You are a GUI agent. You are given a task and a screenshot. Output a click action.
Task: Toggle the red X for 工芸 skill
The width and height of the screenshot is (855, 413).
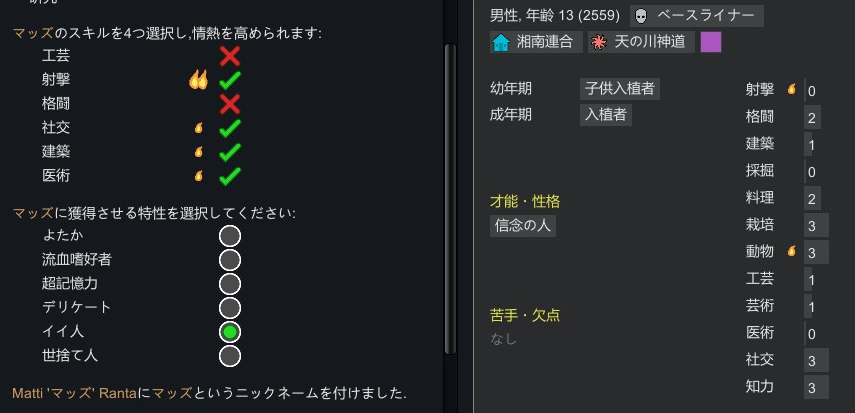click(230, 56)
